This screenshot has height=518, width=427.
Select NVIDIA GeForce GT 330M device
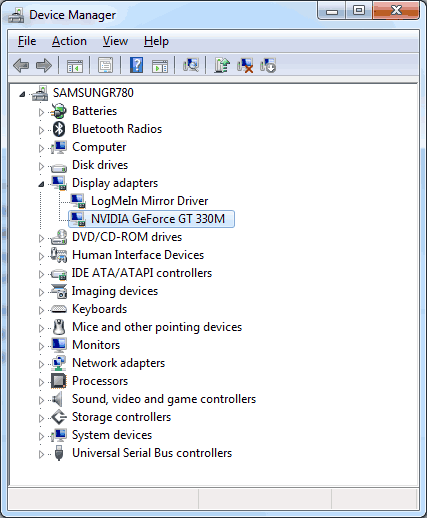(158, 219)
